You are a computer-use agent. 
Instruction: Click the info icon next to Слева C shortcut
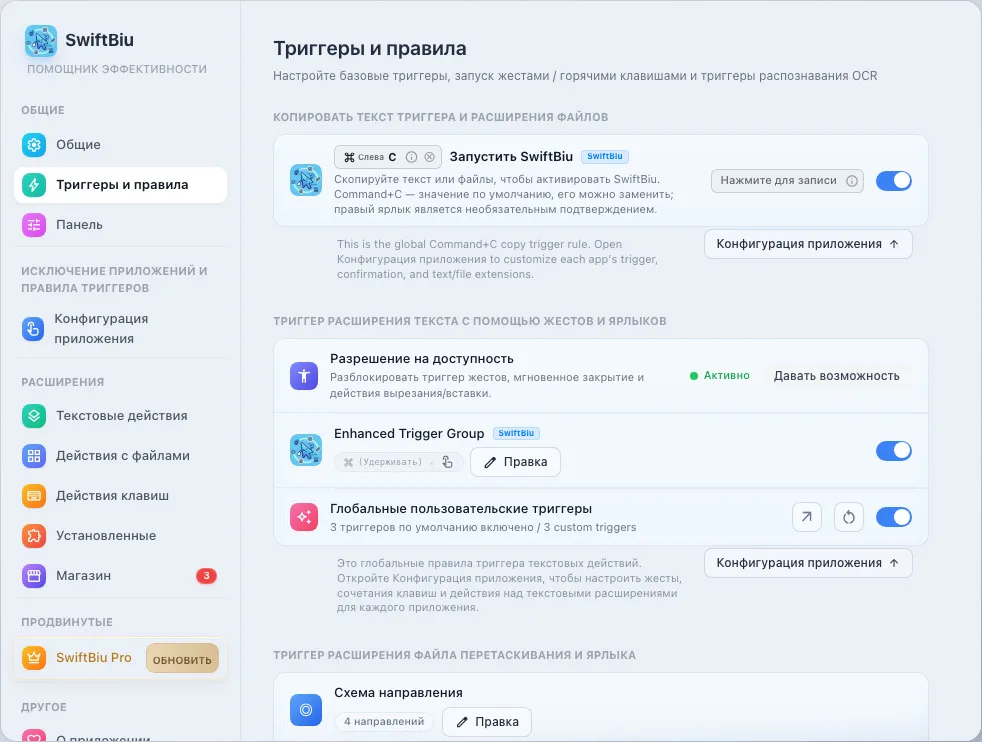tap(411, 157)
